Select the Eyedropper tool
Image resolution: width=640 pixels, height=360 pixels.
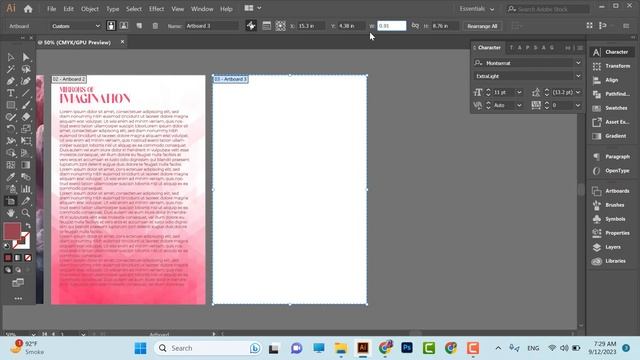pos(11,177)
